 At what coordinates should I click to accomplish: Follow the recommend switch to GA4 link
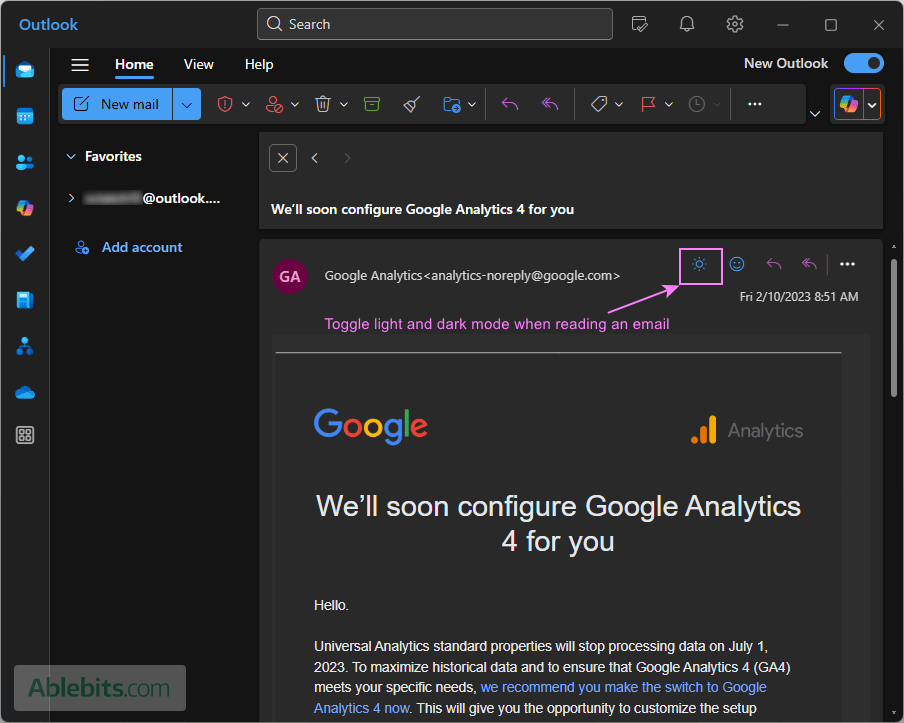click(x=540, y=698)
